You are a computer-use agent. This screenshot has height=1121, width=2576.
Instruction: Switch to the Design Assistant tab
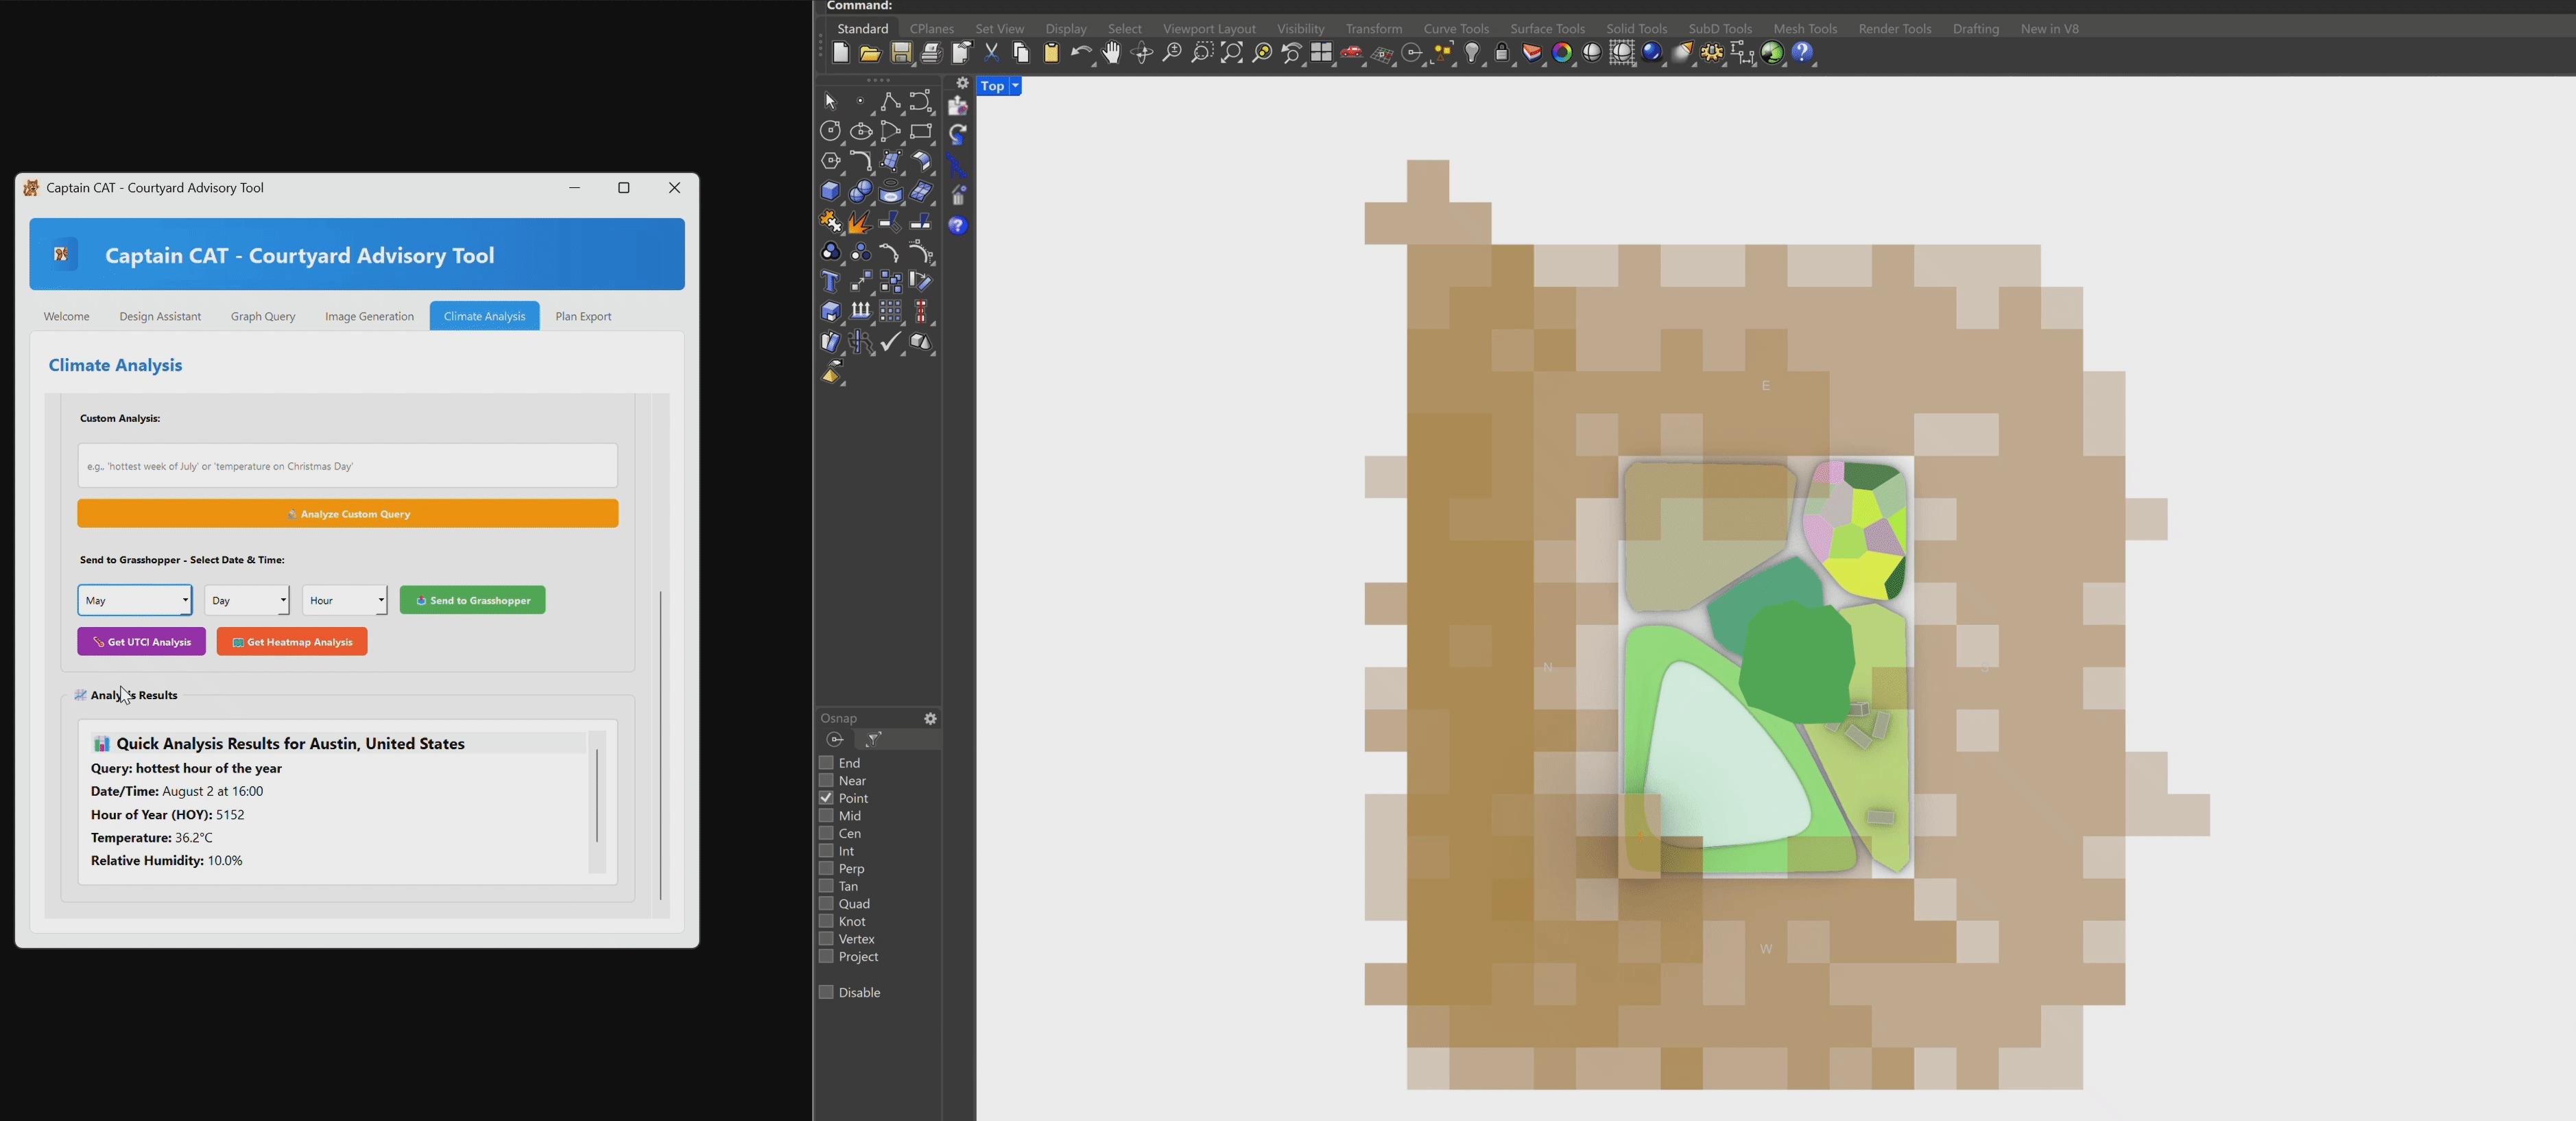pyautogui.click(x=160, y=316)
